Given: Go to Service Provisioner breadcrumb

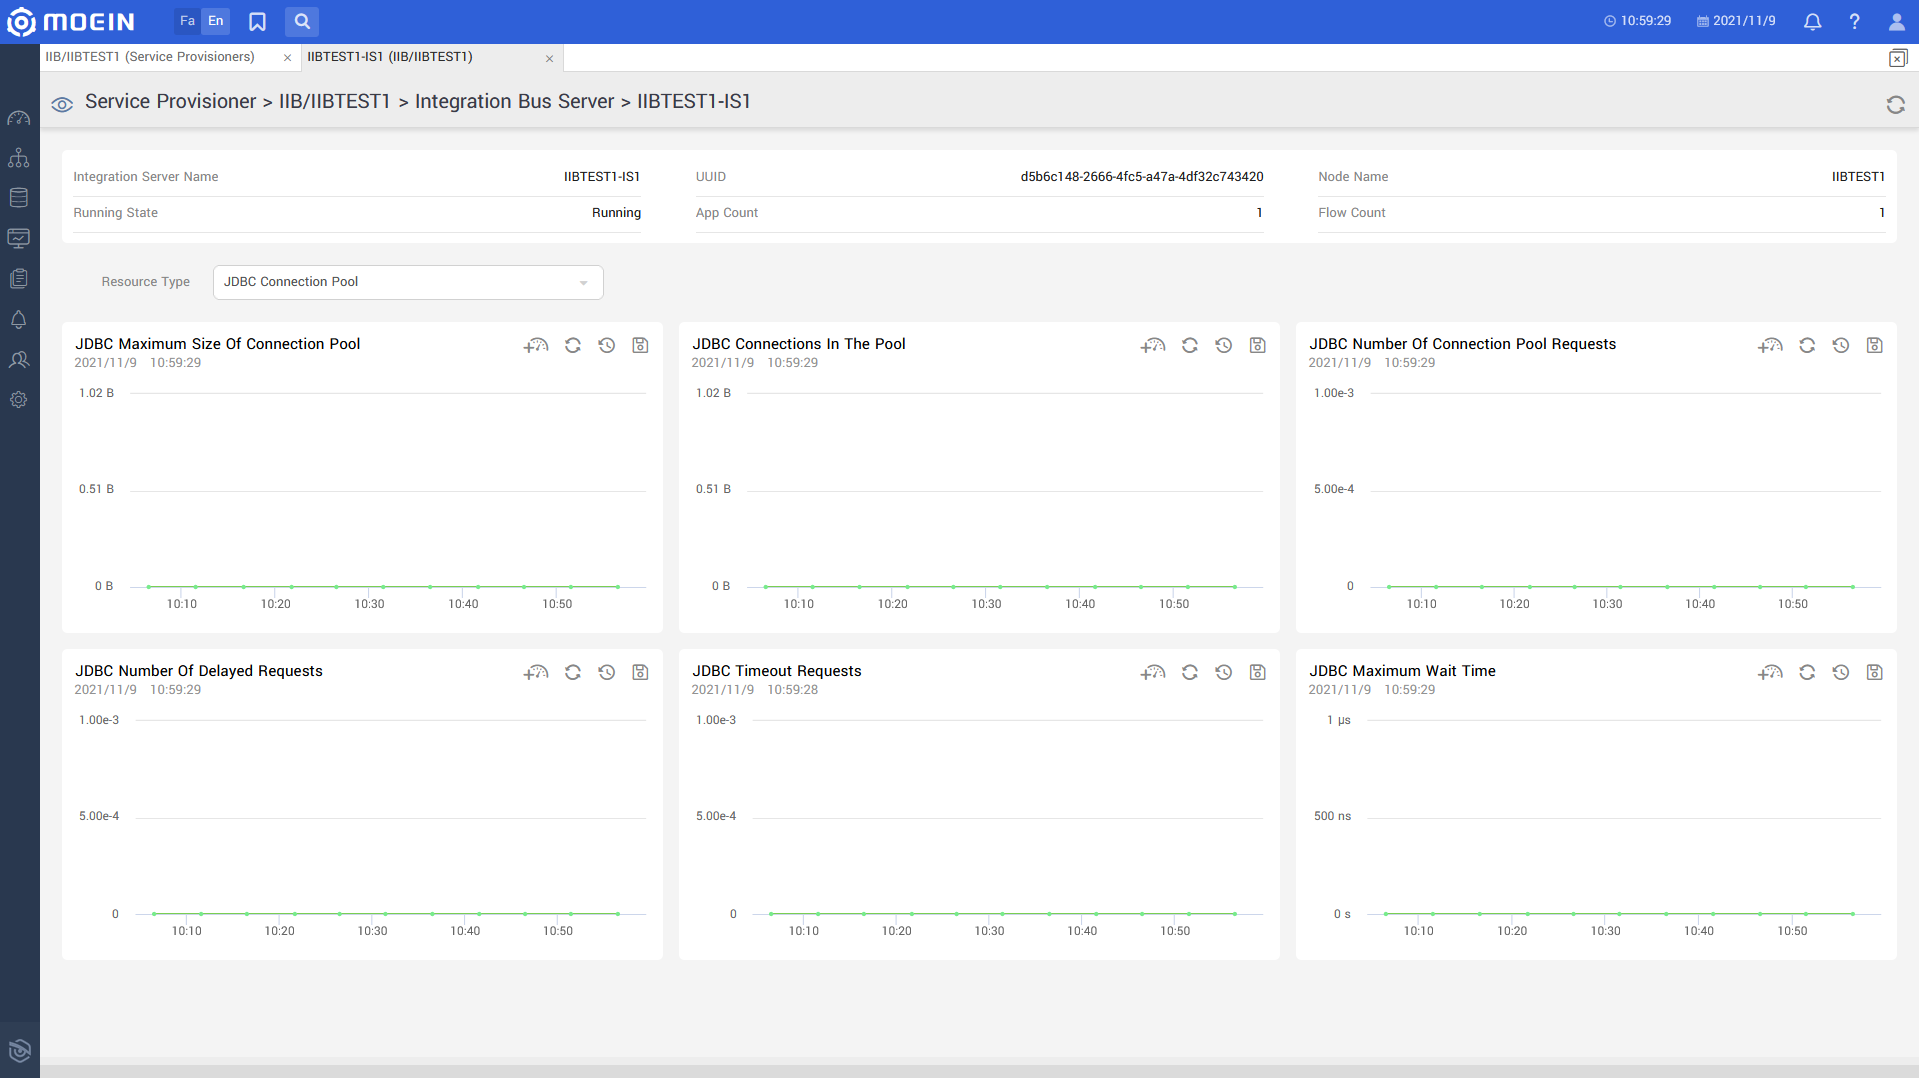Looking at the screenshot, I should [170, 102].
